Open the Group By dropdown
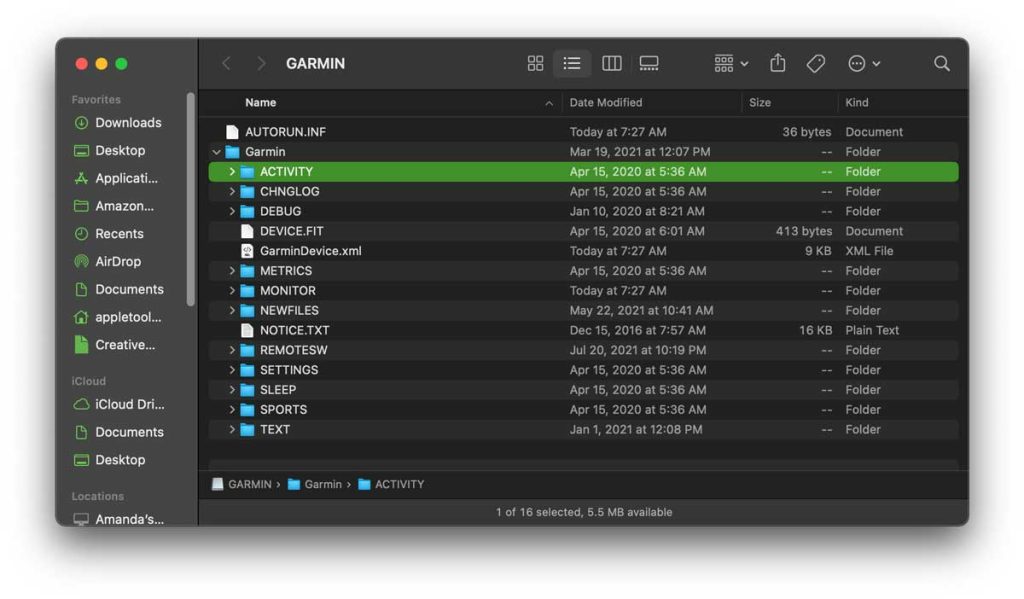 (x=731, y=63)
